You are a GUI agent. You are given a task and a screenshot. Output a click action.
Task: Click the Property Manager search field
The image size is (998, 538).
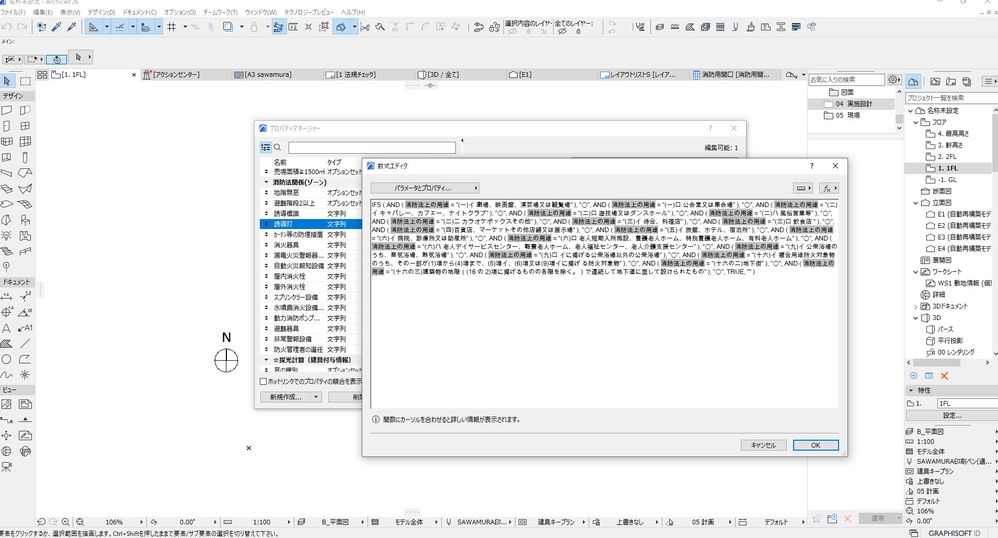click(x=372, y=148)
